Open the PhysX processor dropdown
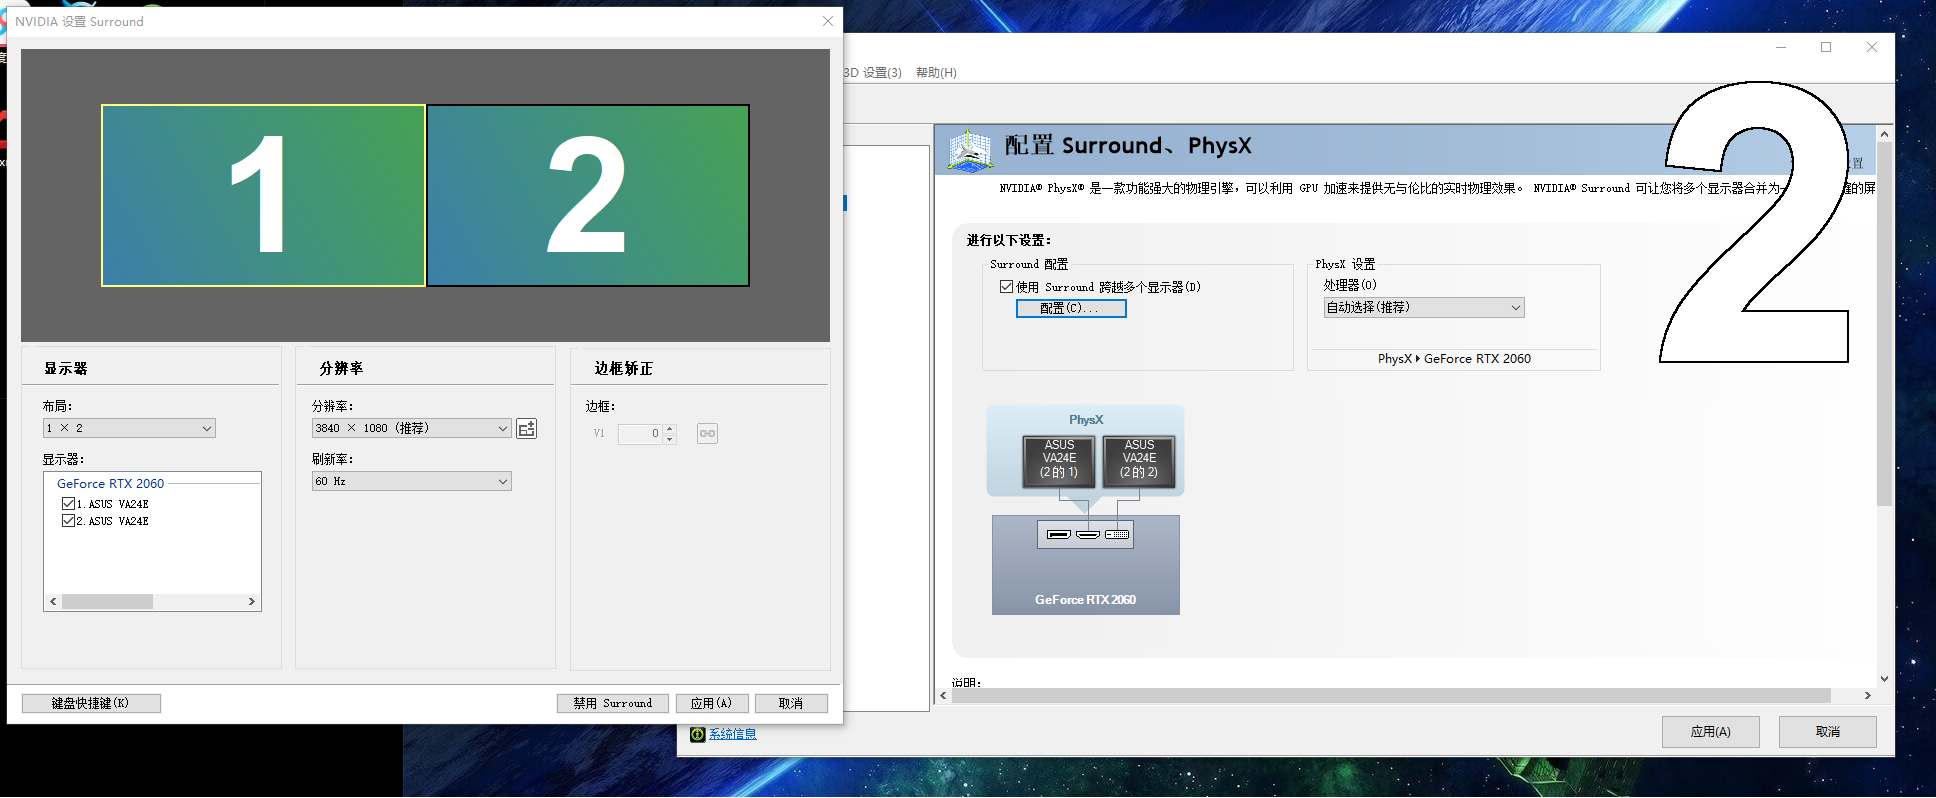 tap(1423, 308)
